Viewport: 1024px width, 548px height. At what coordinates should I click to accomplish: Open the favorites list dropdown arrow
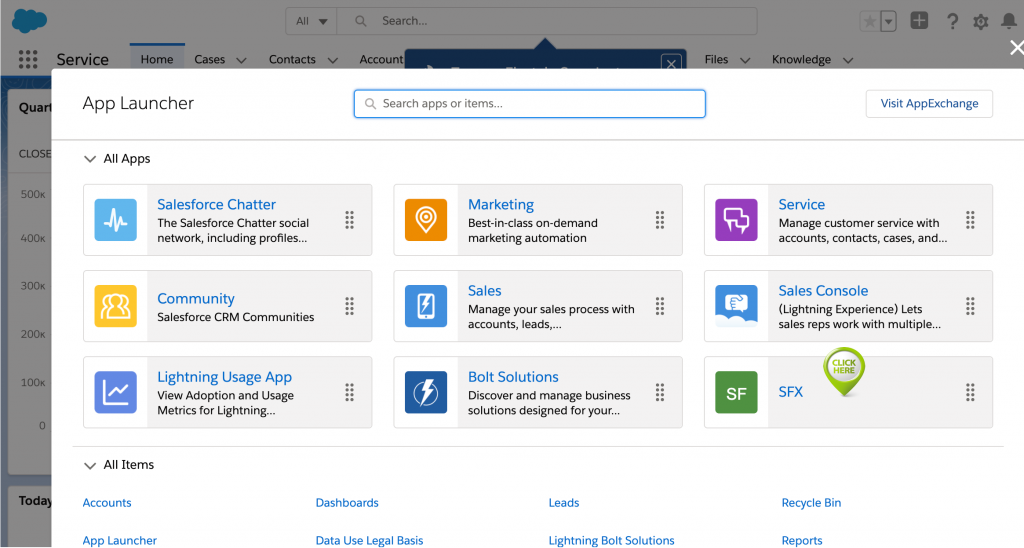click(x=888, y=22)
